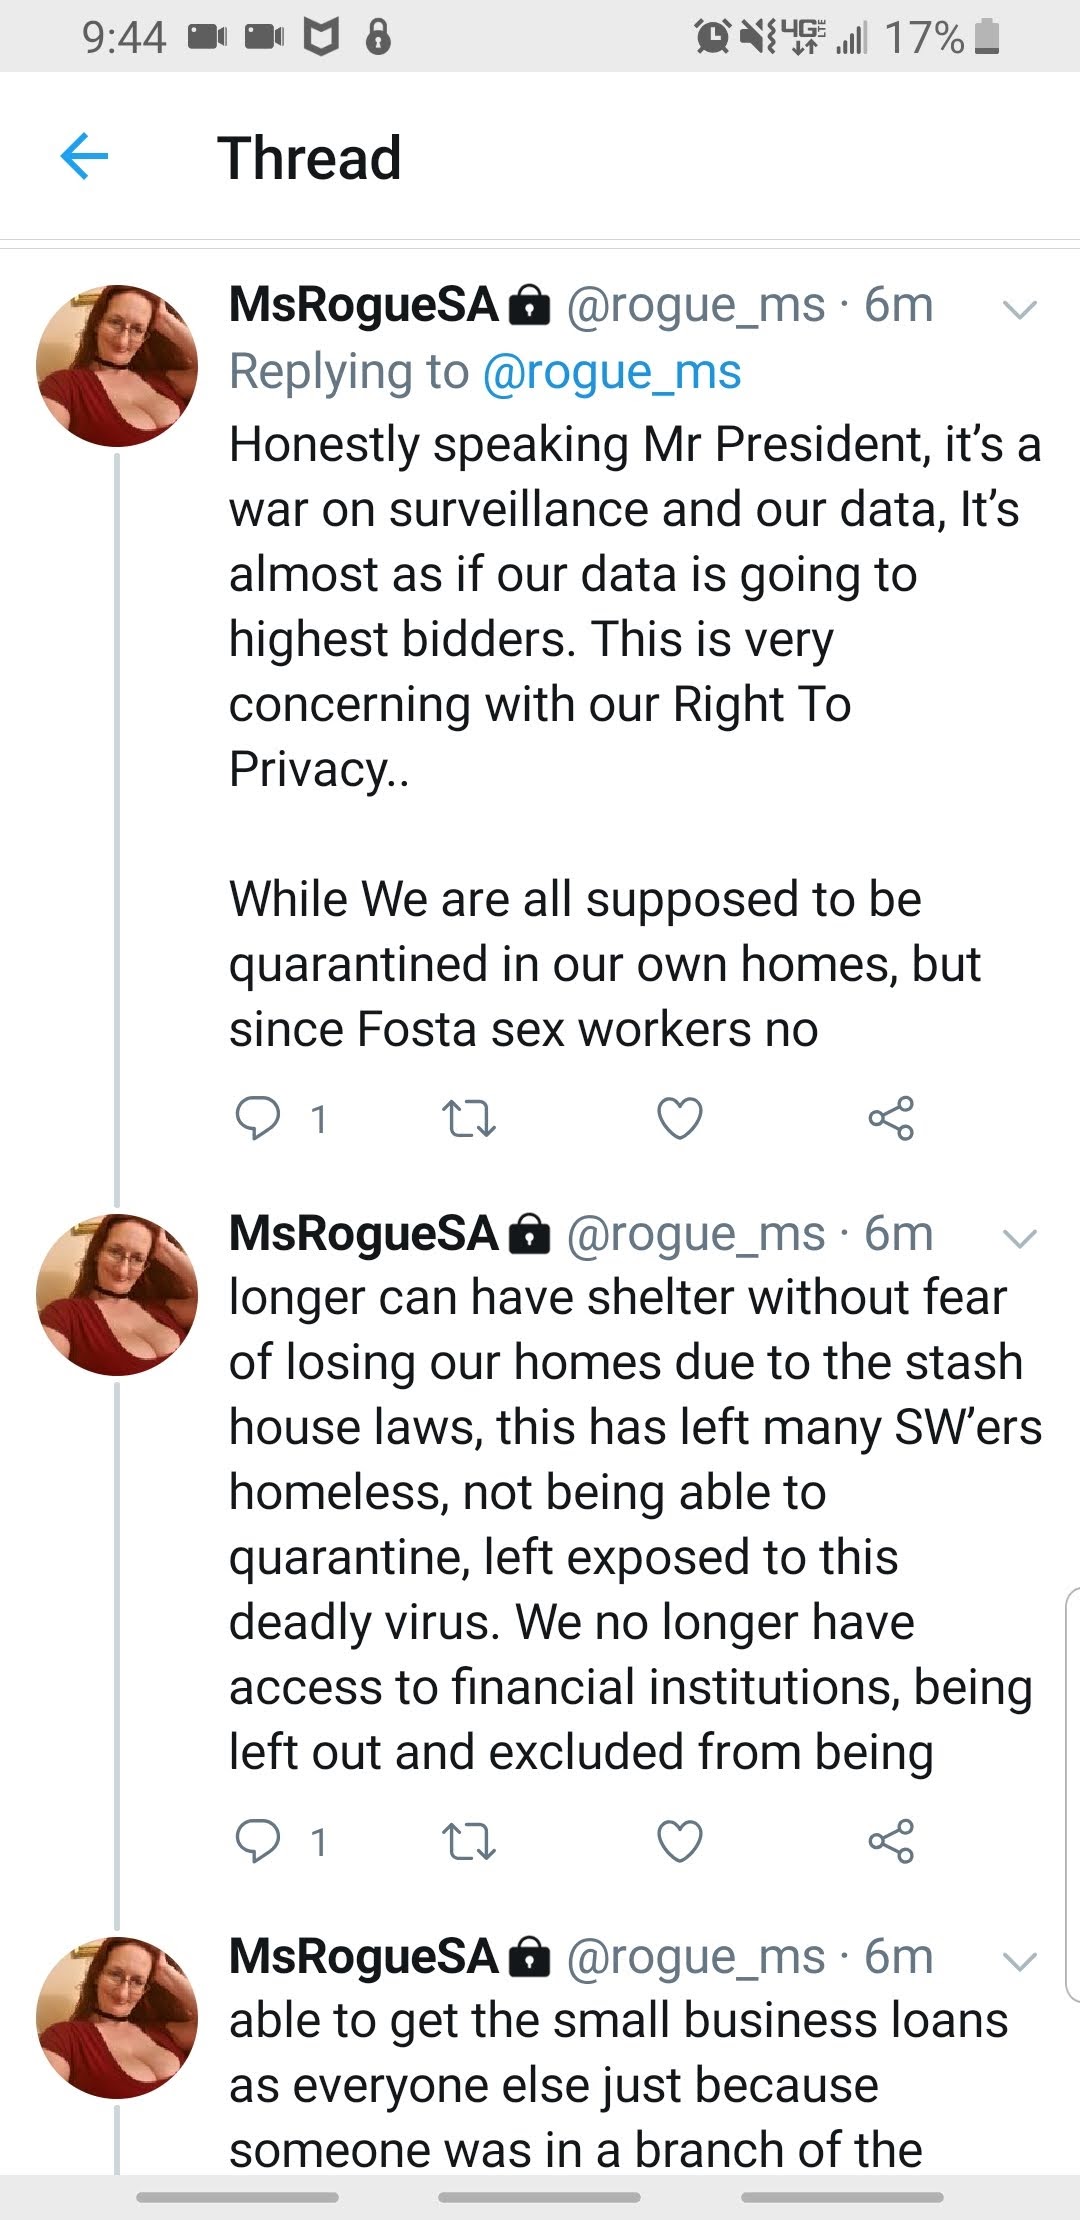The image size is (1080, 2220).
Task: Retweet the second tweet about financial institutions
Action: coord(468,1841)
